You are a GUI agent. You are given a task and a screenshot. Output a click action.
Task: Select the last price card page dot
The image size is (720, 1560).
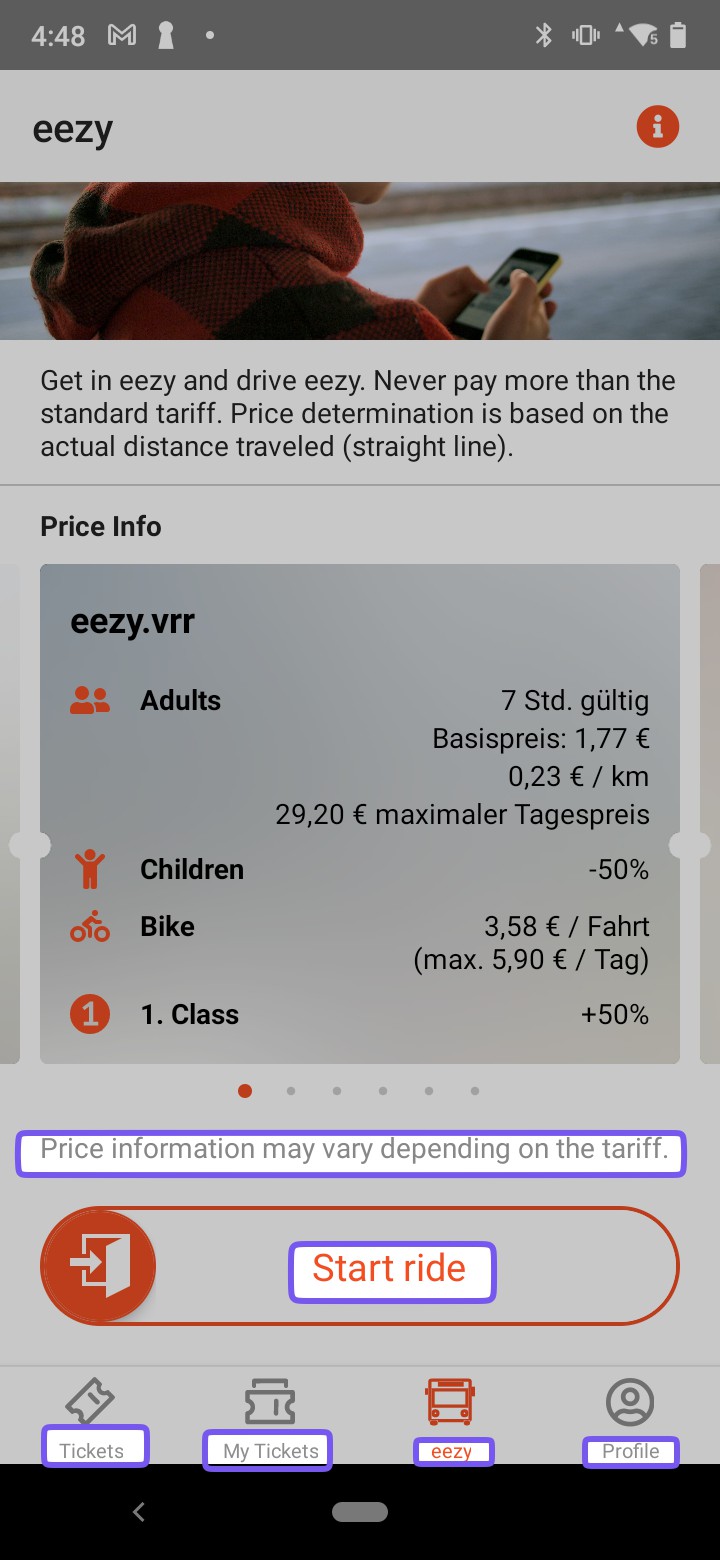pos(475,1091)
